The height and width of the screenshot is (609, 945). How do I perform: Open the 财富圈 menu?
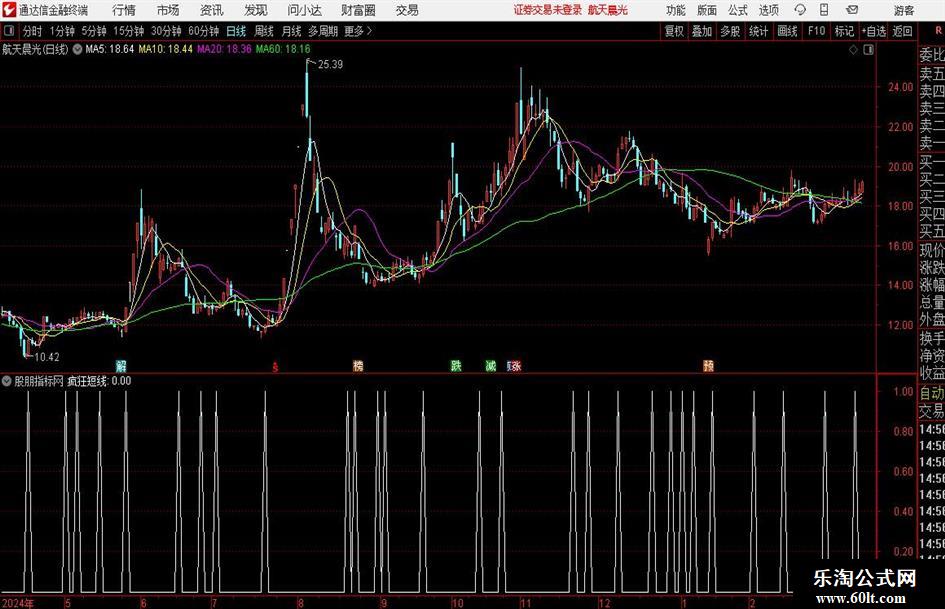click(358, 10)
